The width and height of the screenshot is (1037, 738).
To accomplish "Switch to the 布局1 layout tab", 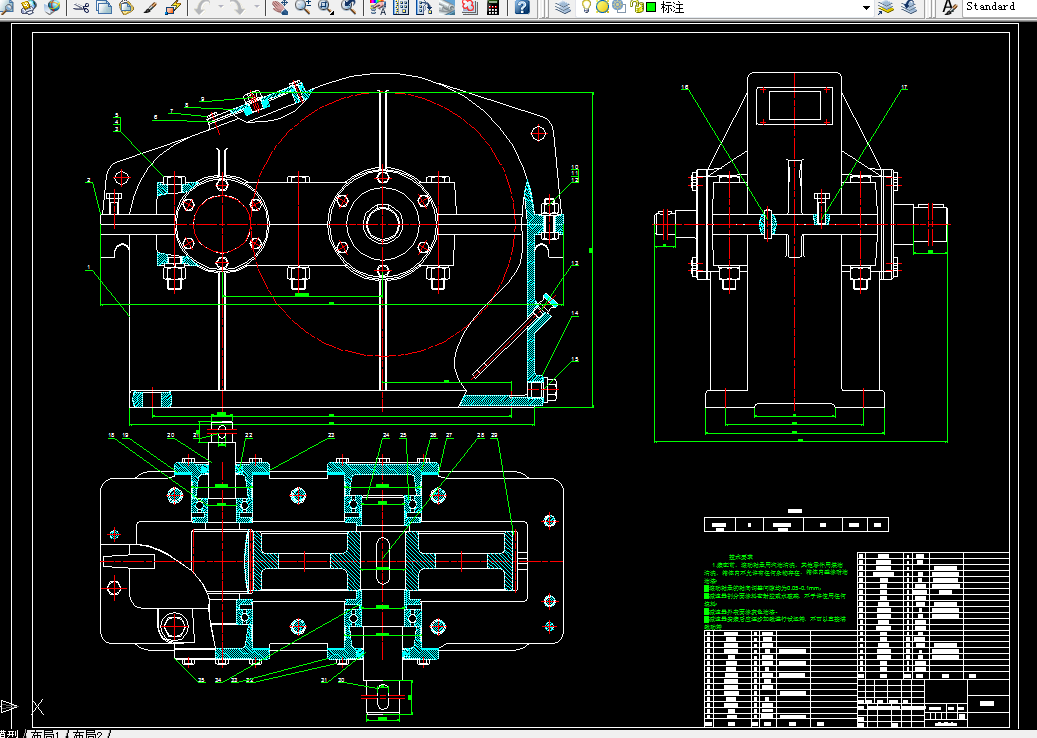I will (48, 734).
